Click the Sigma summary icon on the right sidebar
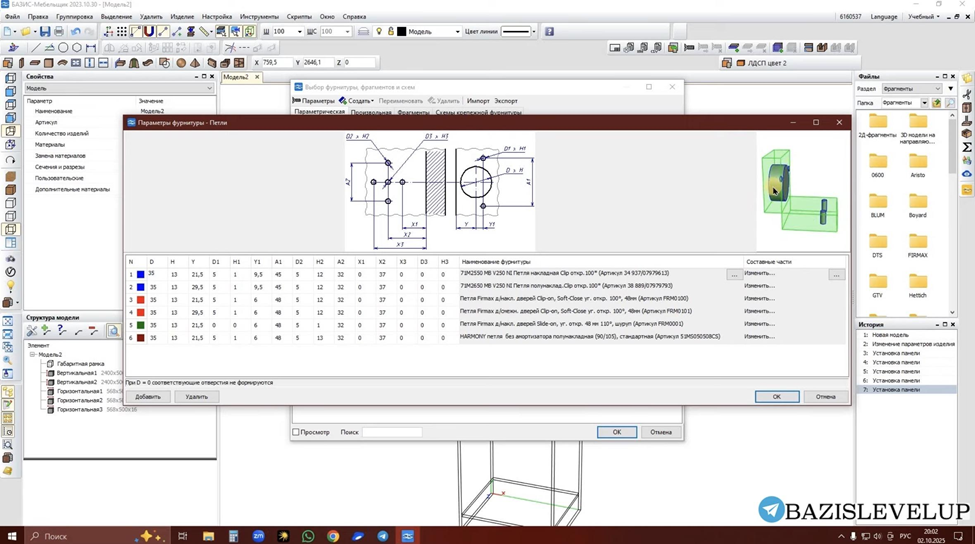The image size is (975, 544). pos(967,147)
